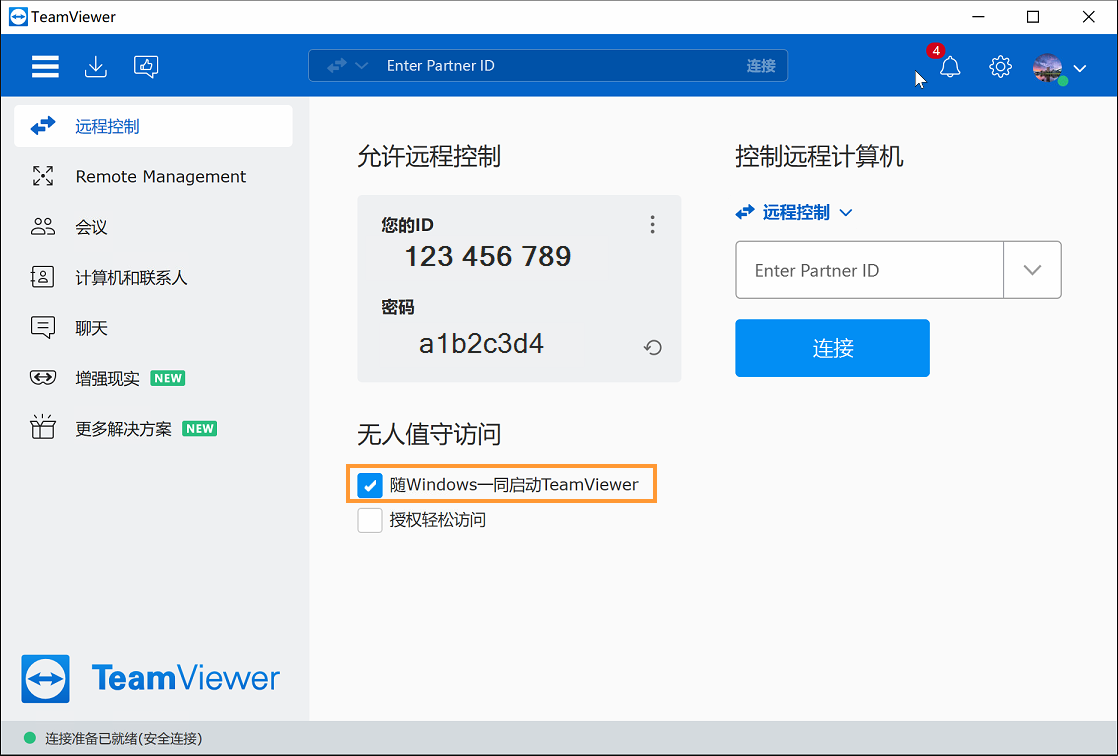Viewport: 1118px width, 756px height.
Task: Click the gift box icon
Action: pyautogui.click(x=43, y=426)
